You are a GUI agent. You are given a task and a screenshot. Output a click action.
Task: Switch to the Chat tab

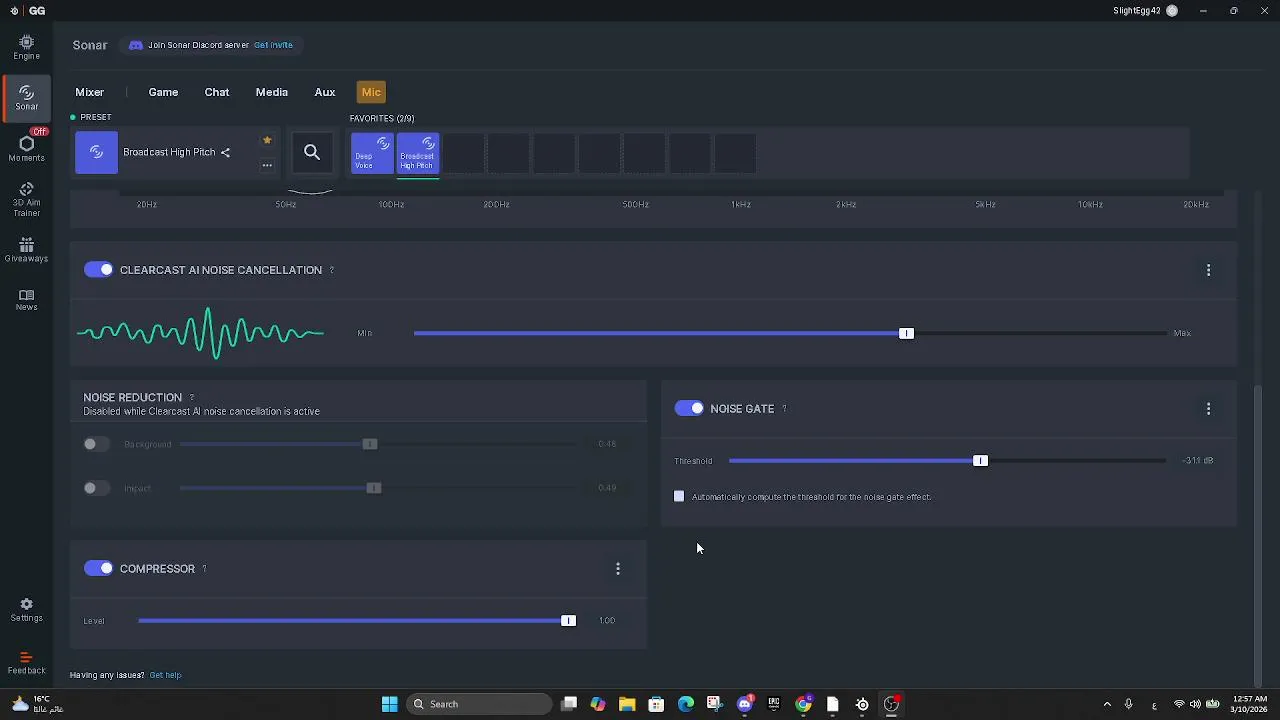point(217,92)
